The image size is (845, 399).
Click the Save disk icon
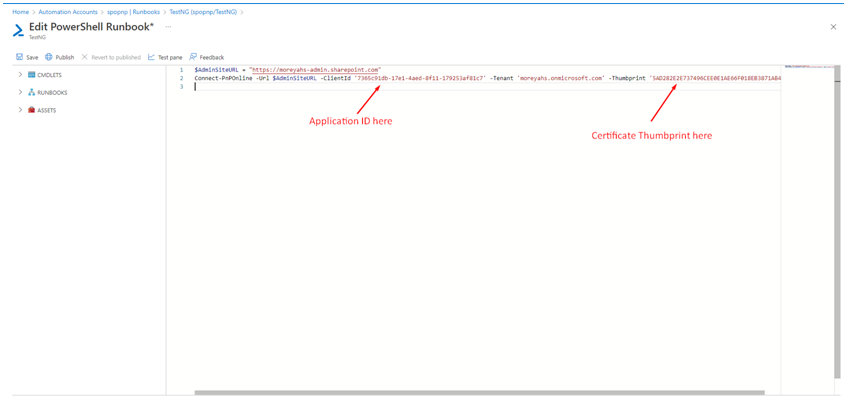19,57
